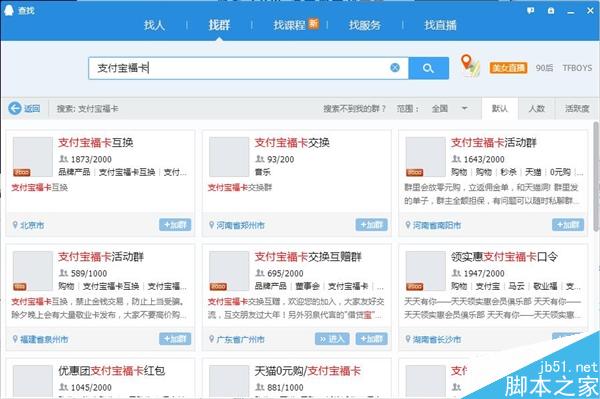Sort results by 默认 tab
The width and height of the screenshot is (600, 399).
tap(500, 109)
